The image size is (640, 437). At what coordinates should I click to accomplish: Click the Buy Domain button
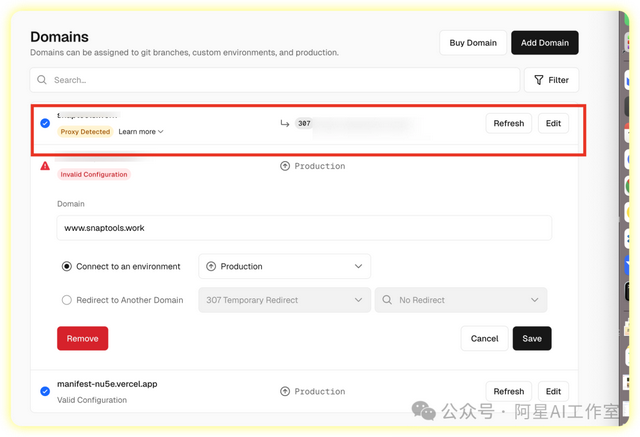(472, 43)
